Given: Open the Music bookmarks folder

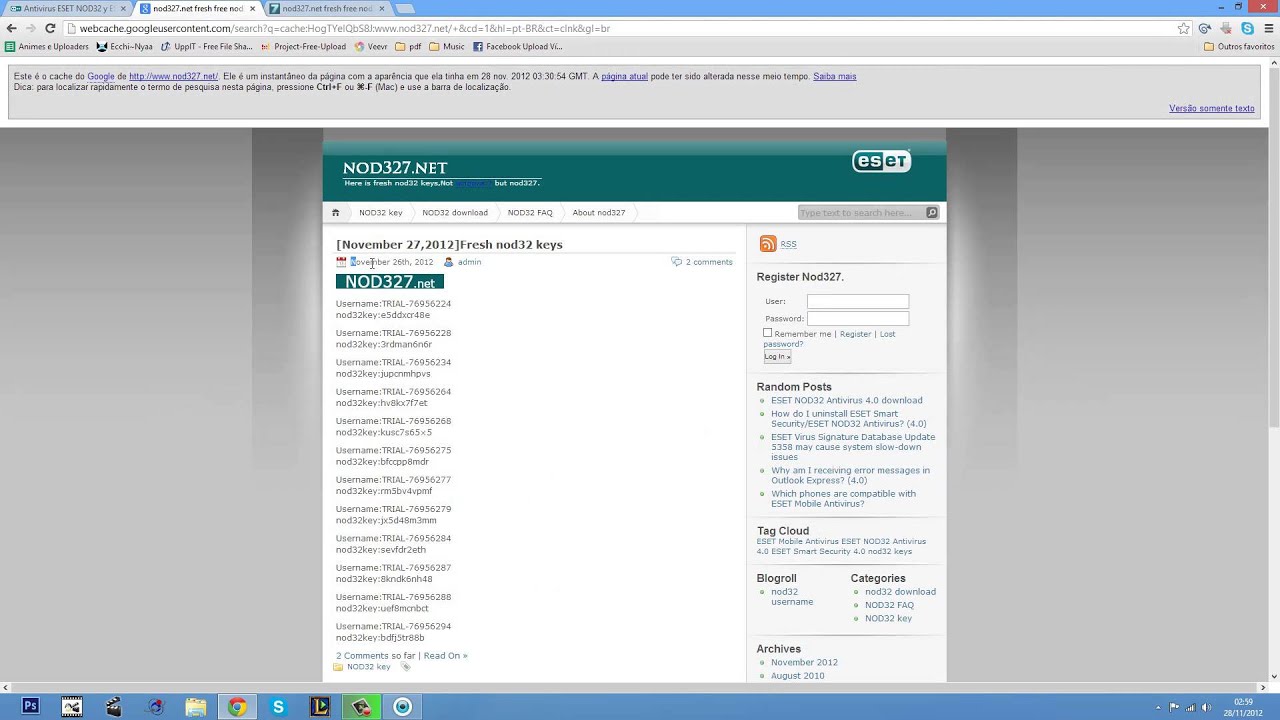Looking at the screenshot, I should (447, 46).
